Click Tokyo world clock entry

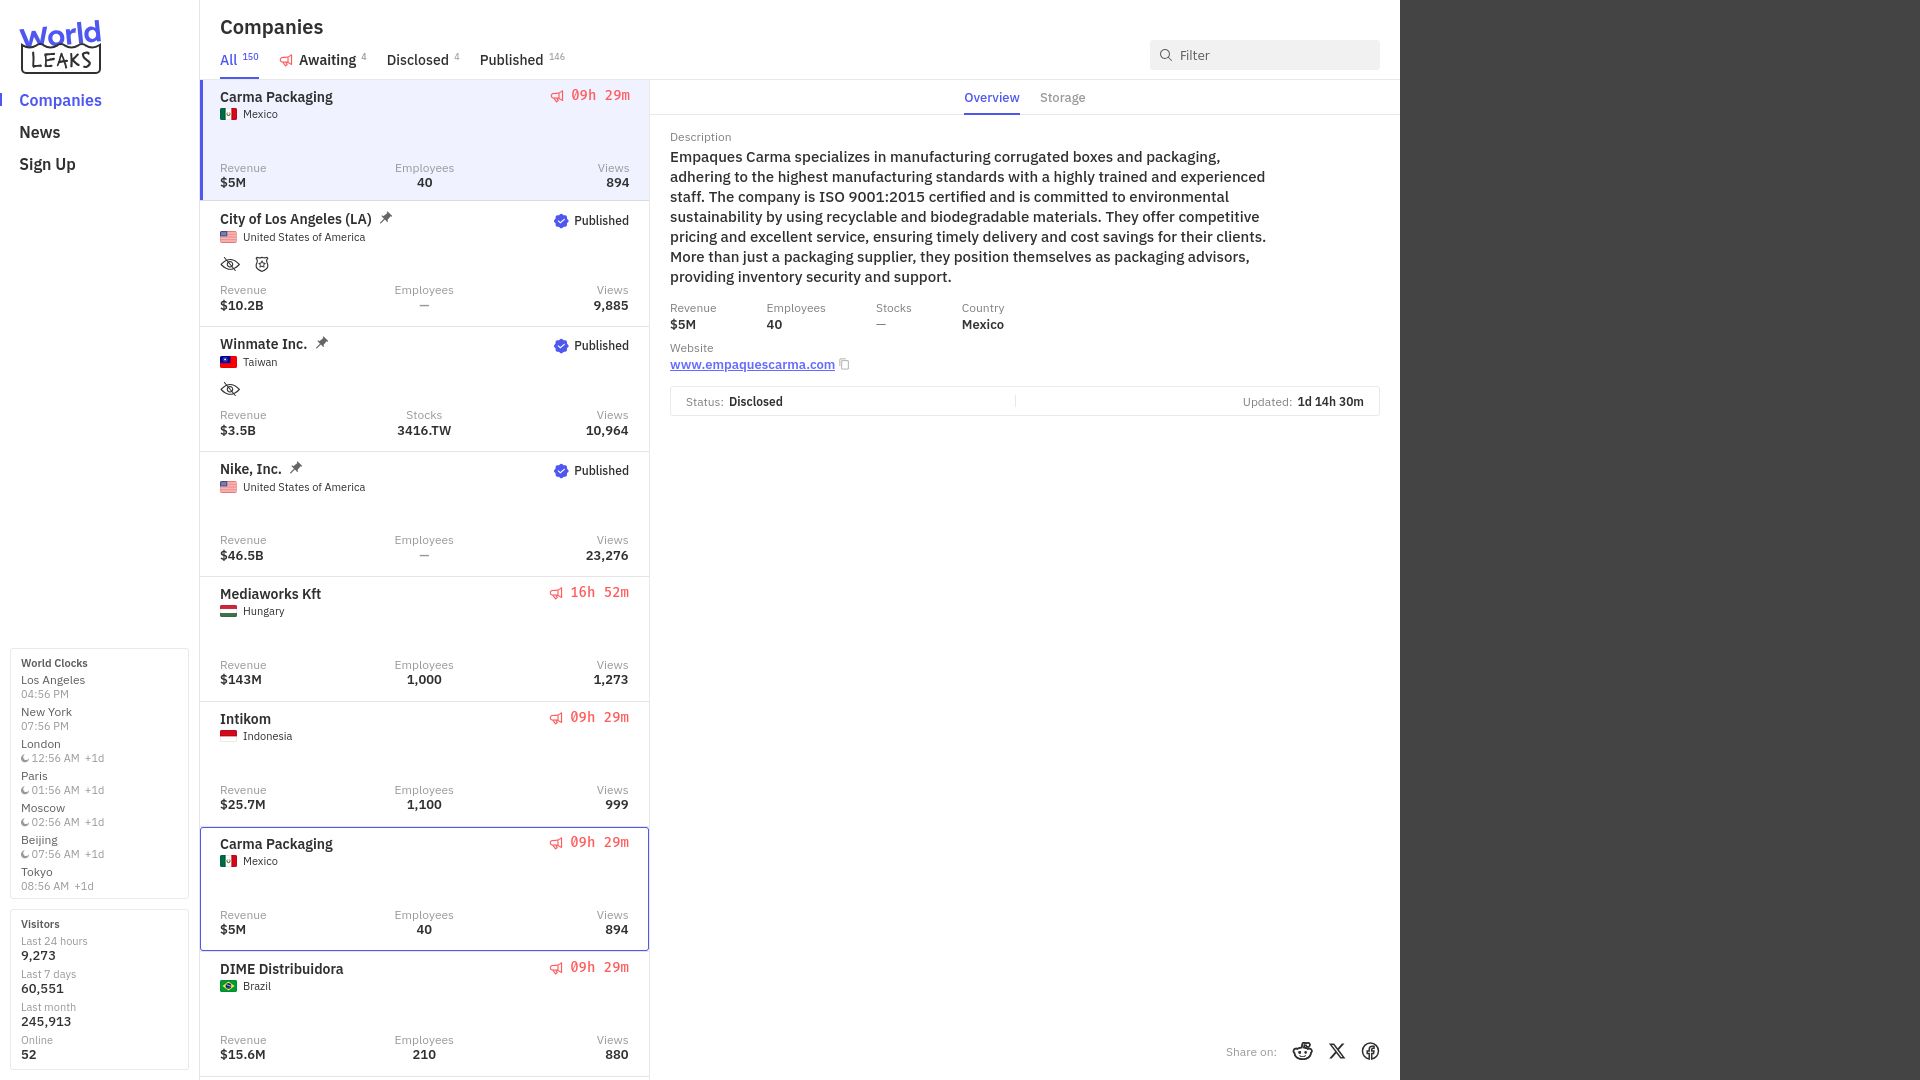point(57,879)
